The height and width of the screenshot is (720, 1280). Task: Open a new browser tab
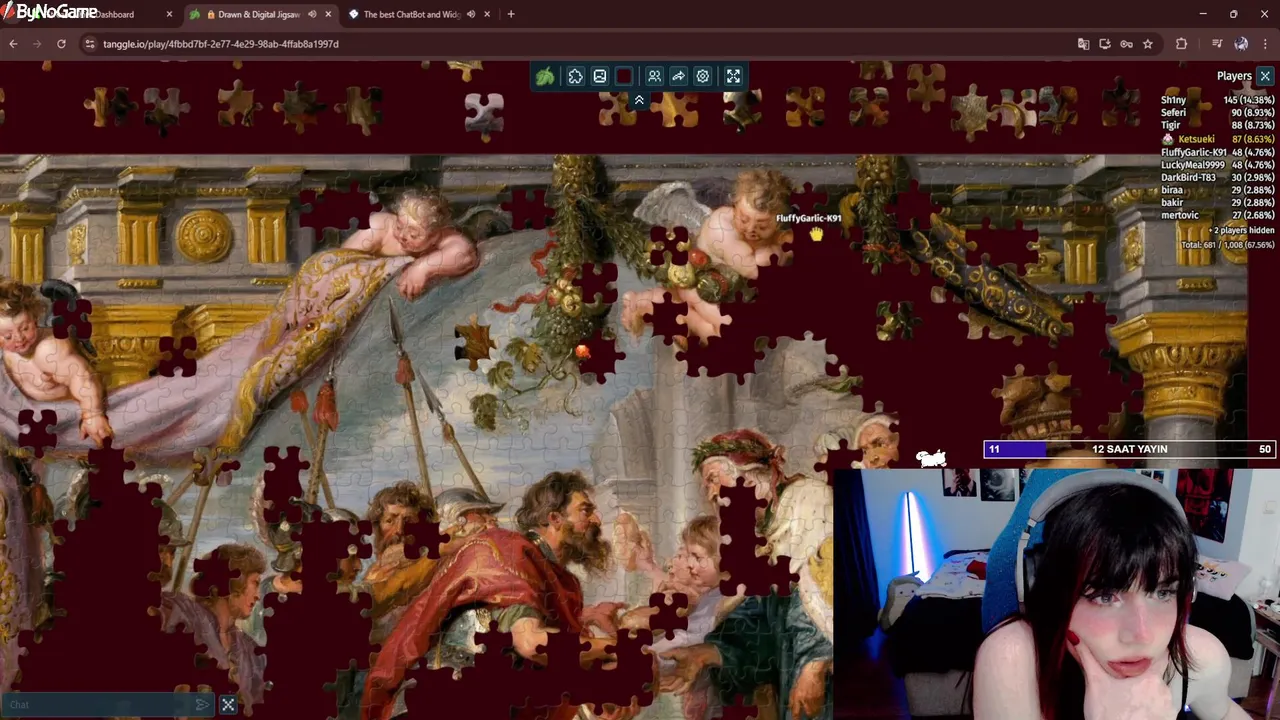click(511, 14)
